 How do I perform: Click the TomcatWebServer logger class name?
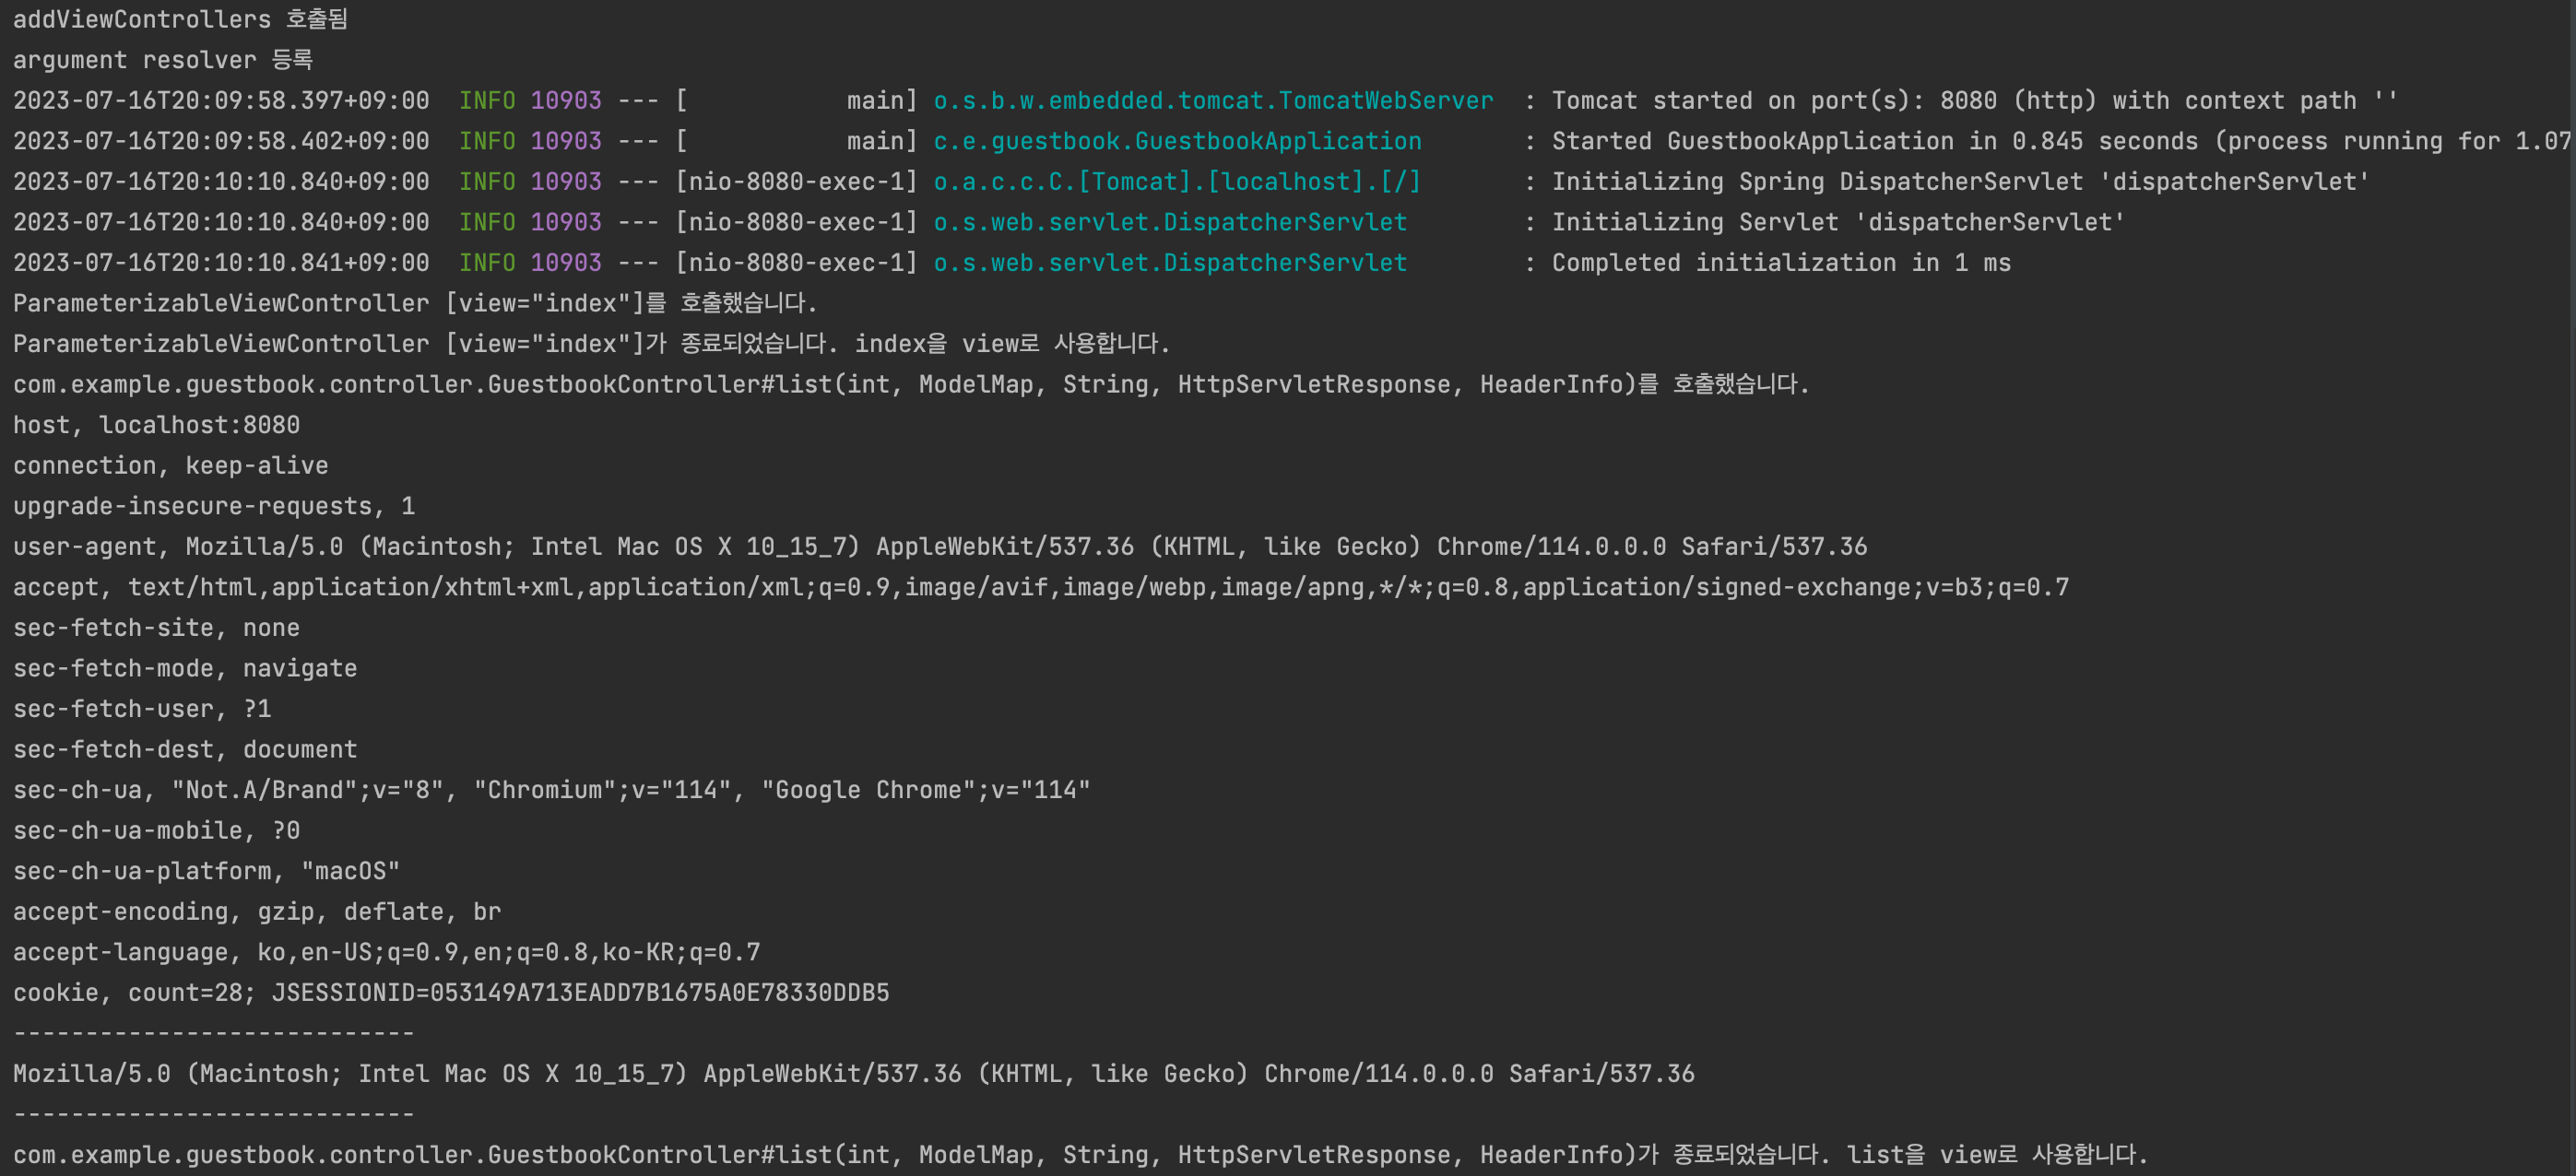tap(1213, 100)
